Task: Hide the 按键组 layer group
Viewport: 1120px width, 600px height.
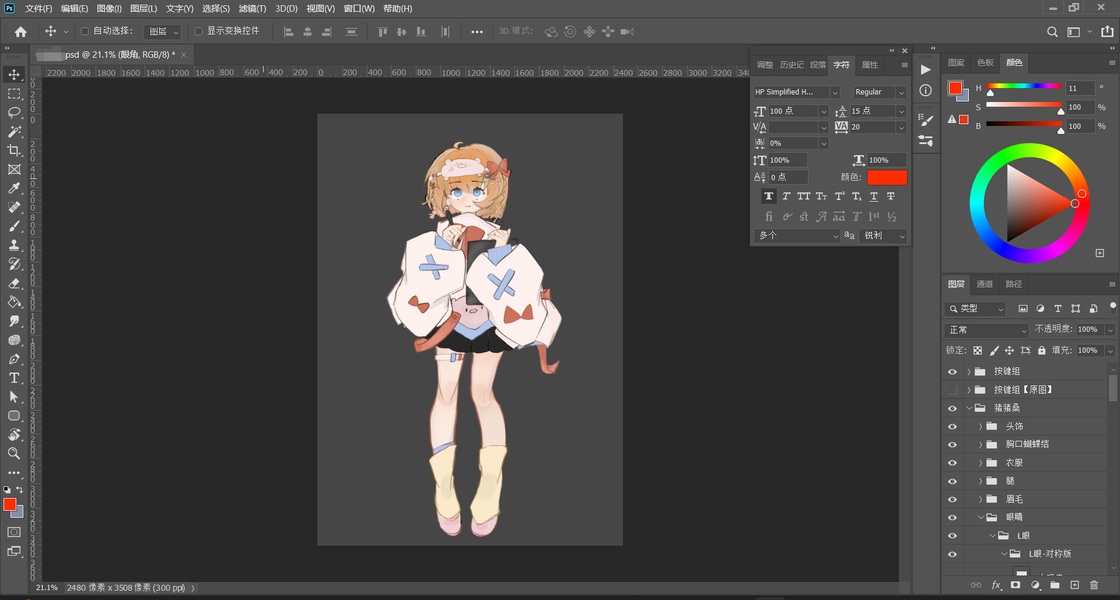Action: pyautogui.click(x=952, y=371)
